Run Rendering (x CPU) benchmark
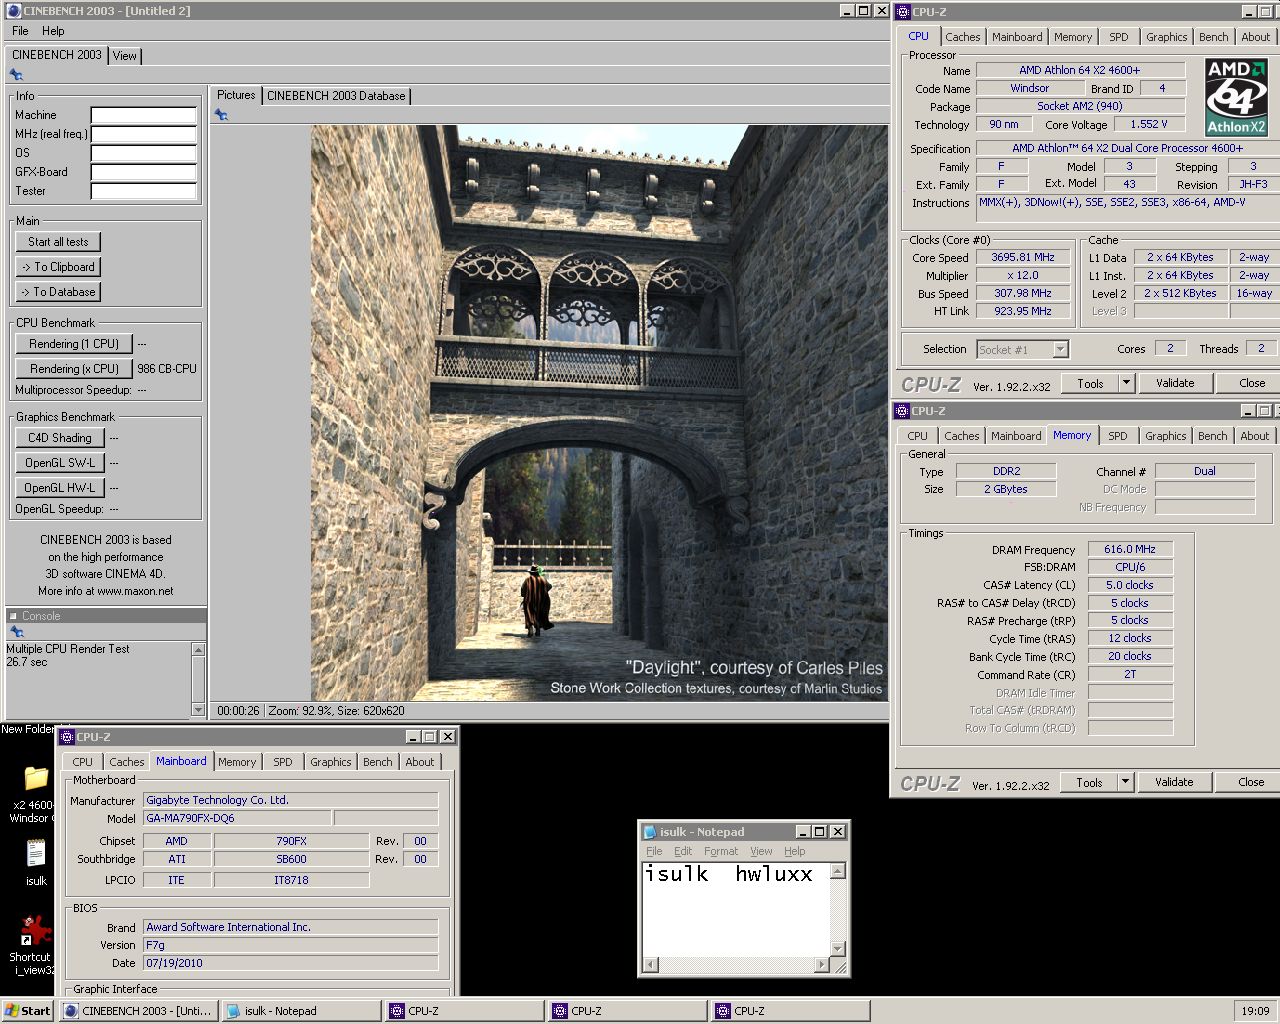Screen dimensions: 1280x1024 [74, 369]
